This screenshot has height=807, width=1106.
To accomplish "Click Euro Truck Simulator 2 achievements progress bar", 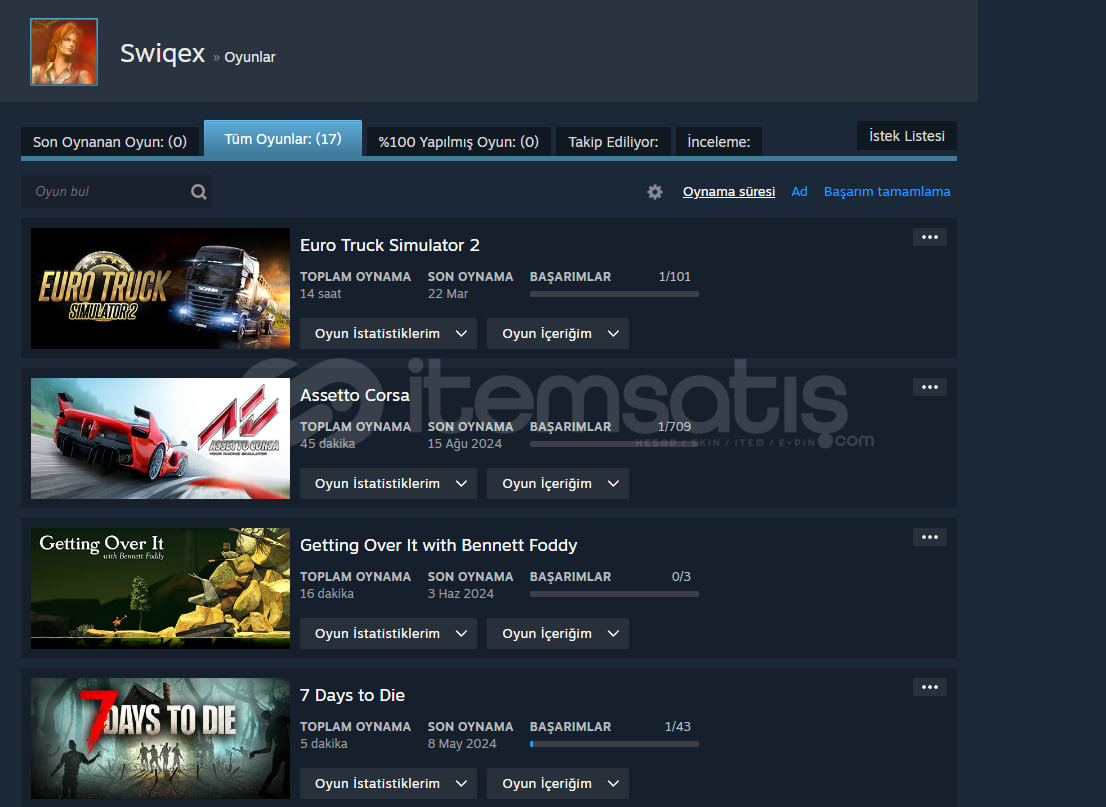I will pos(614,294).
